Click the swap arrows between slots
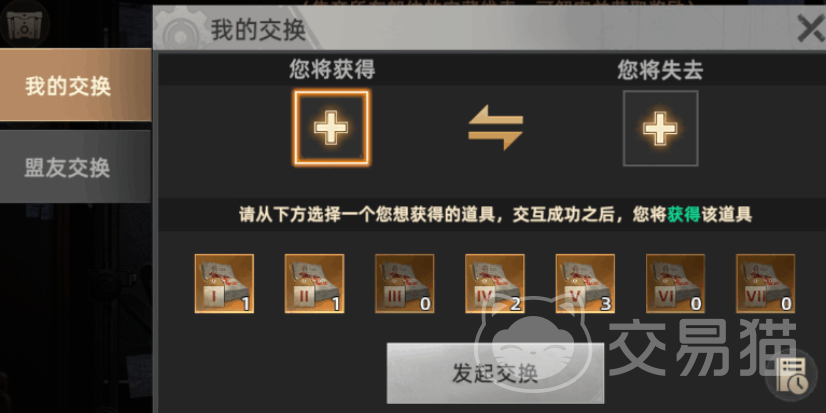The width and height of the screenshot is (826, 413). 496,127
